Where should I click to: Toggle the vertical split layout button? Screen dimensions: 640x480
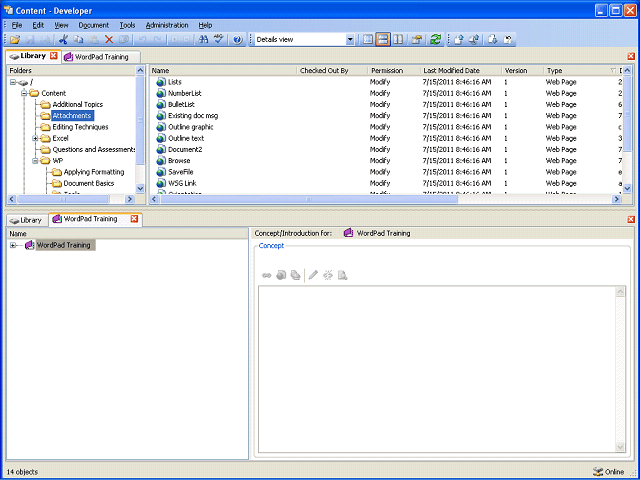pos(398,40)
